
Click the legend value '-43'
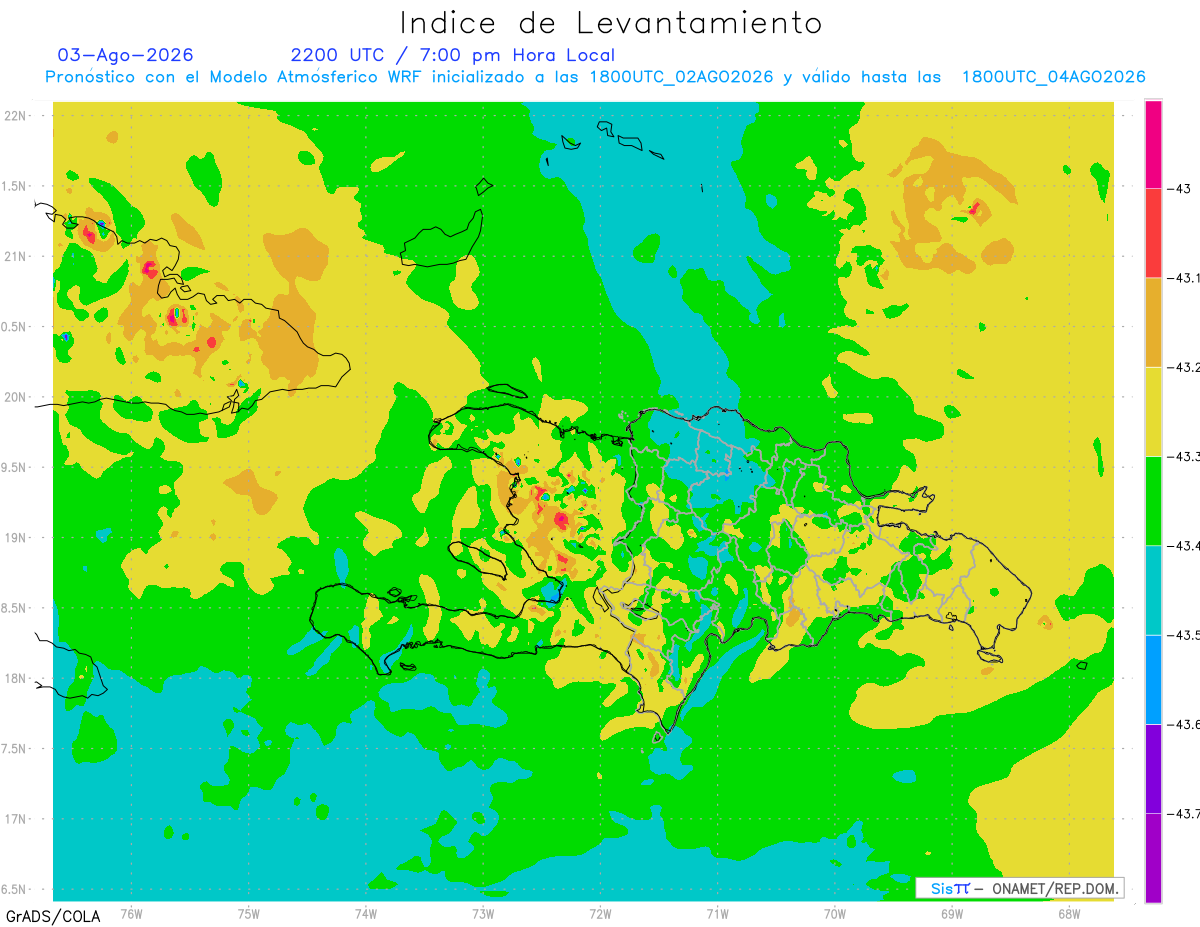pos(1182,188)
